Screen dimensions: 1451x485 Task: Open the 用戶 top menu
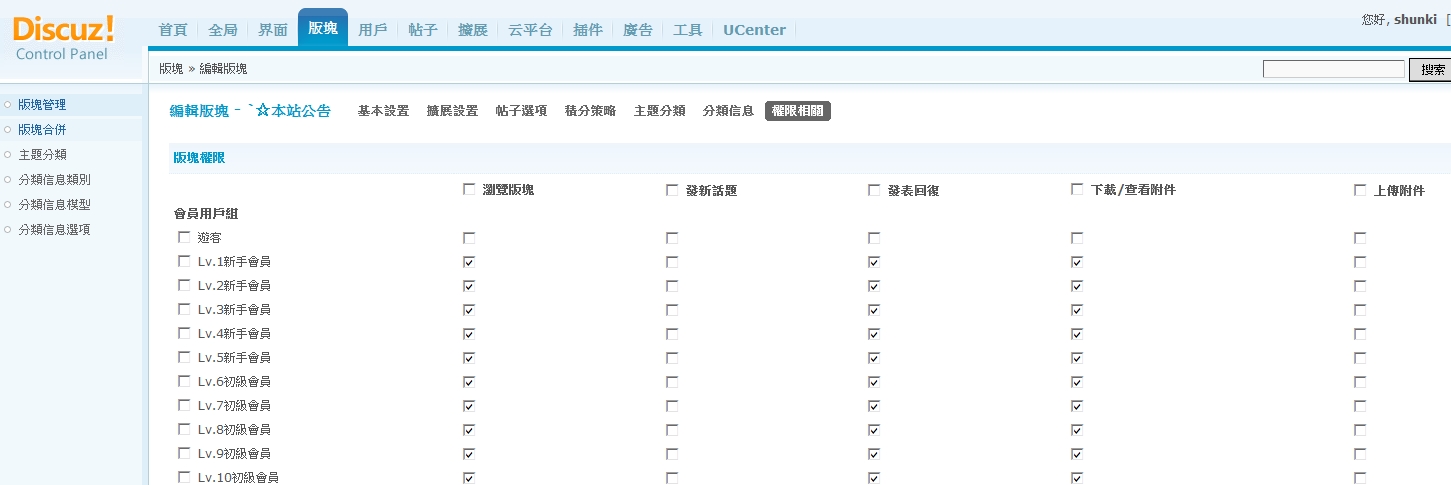point(373,30)
